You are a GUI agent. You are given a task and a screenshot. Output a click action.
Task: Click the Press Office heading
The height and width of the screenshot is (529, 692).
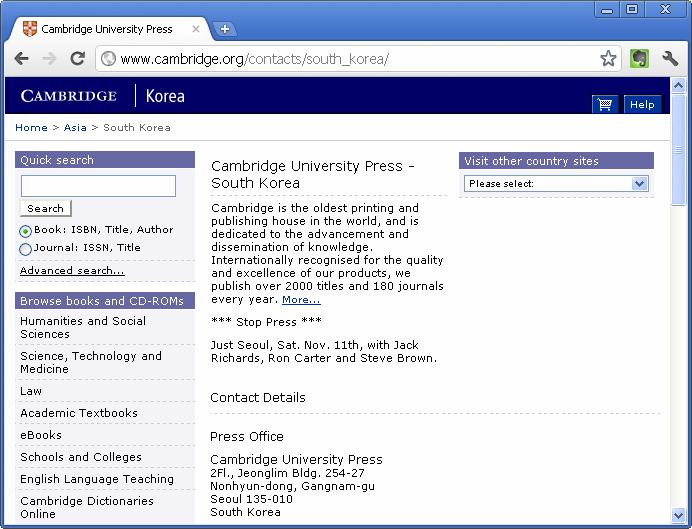tap(247, 436)
